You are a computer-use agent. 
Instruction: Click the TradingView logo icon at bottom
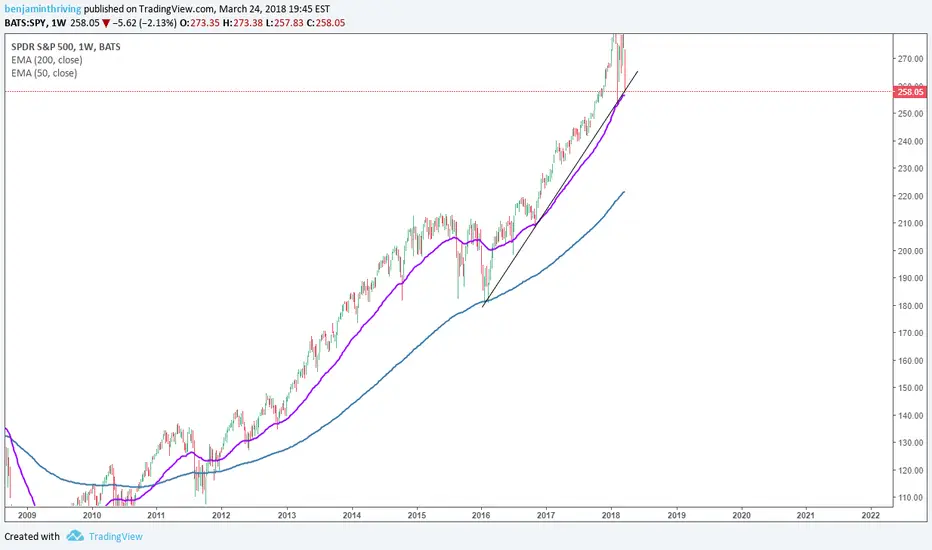[75, 536]
